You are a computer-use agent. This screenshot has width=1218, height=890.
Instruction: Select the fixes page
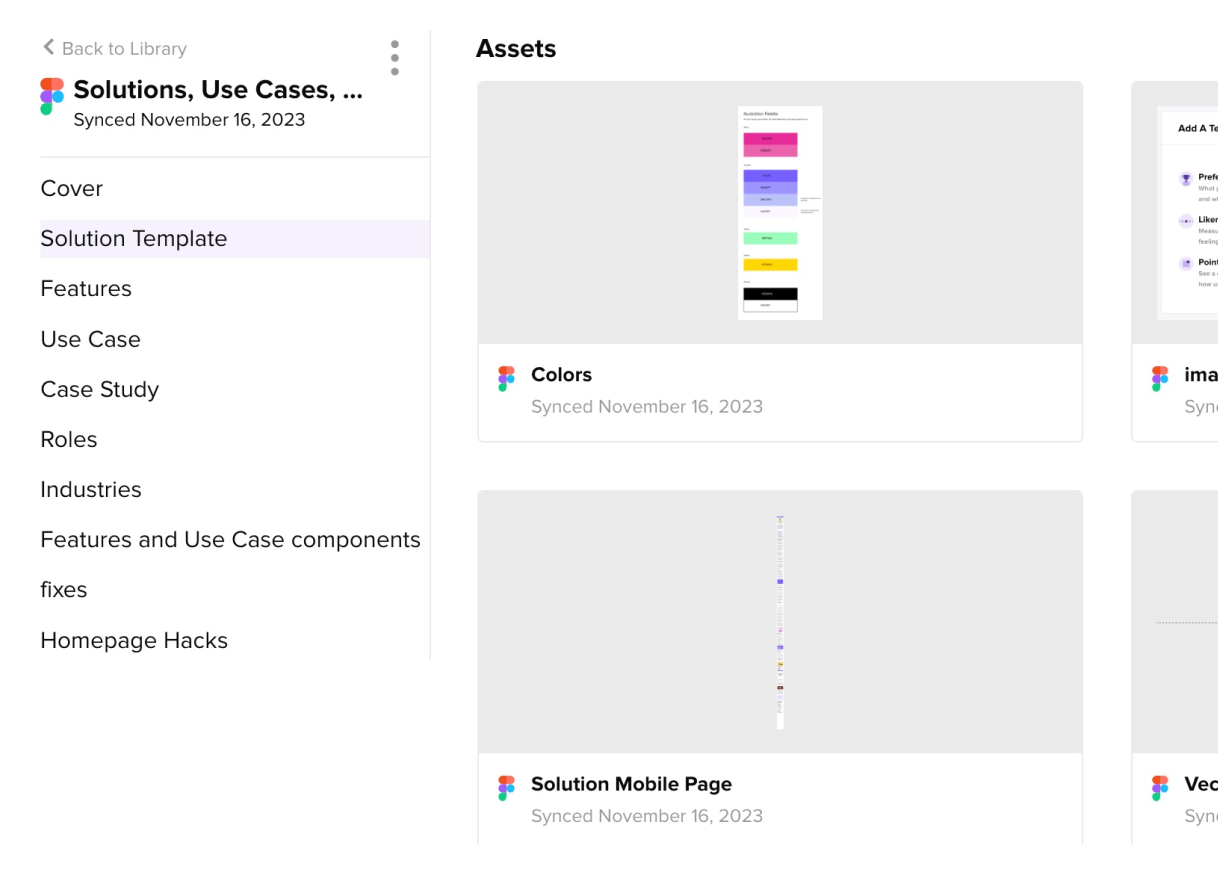pyautogui.click(x=64, y=589)
